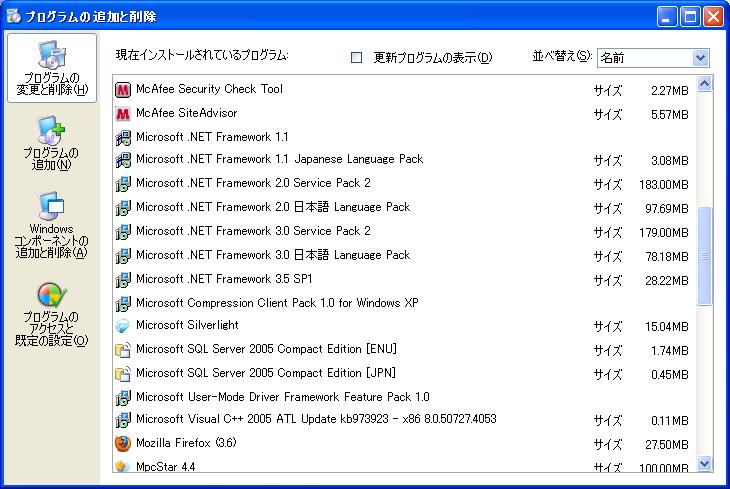Screen dimensions: 730x489
Task: Open the 並べ替え dropdown arrow
Action: point(700,58)
